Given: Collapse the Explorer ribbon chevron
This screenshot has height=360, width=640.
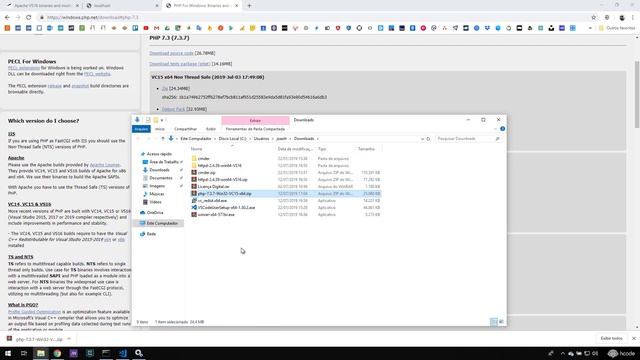Looking at the screenshot, I should pyautogui.click(x=496, y=129).
